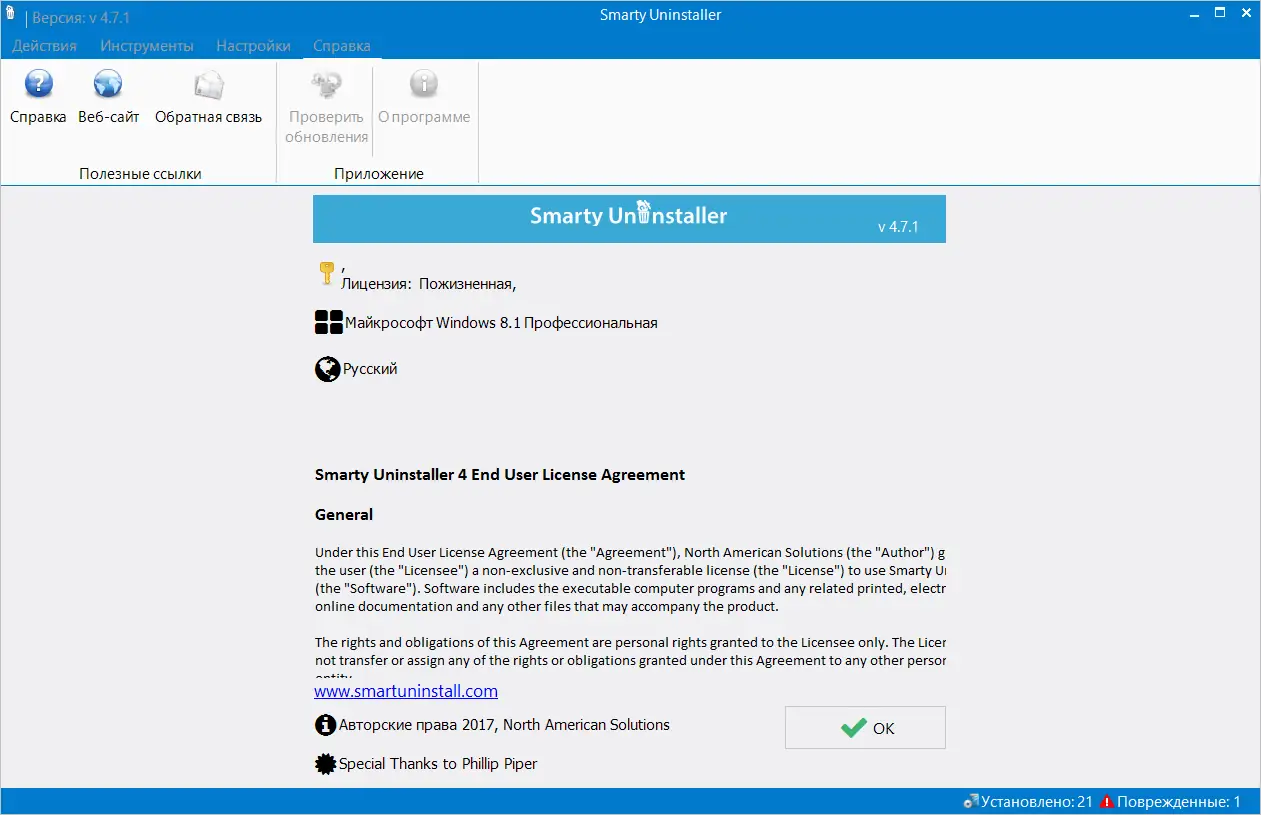Image resolution: width=1261 pixels, height=815 pixels.
Task: Select the Обратная связь feedback icon
Action: [209, 86]
